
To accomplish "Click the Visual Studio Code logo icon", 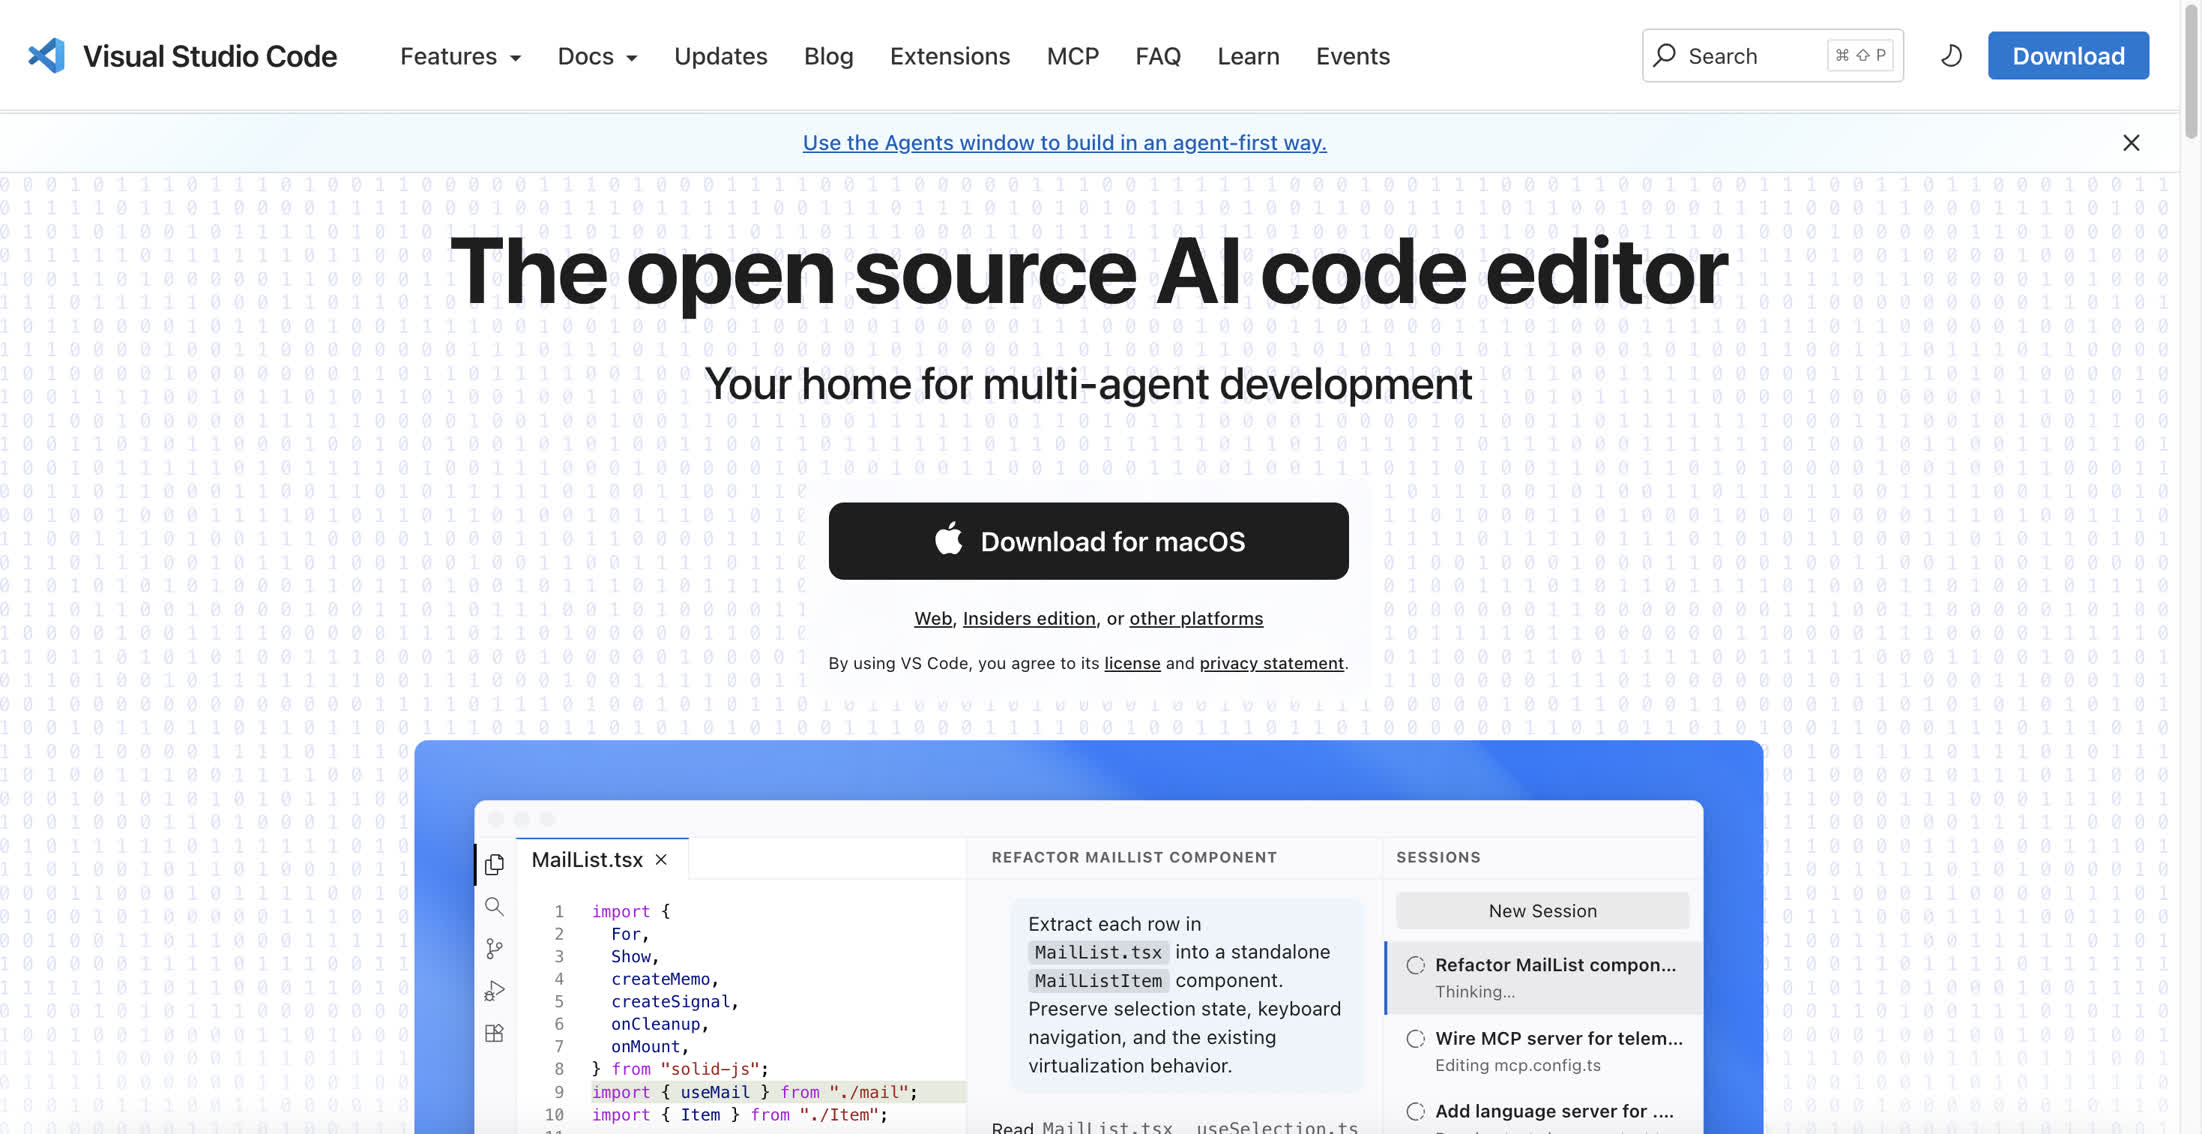I will pyautogui.click(x=46, y=56).
